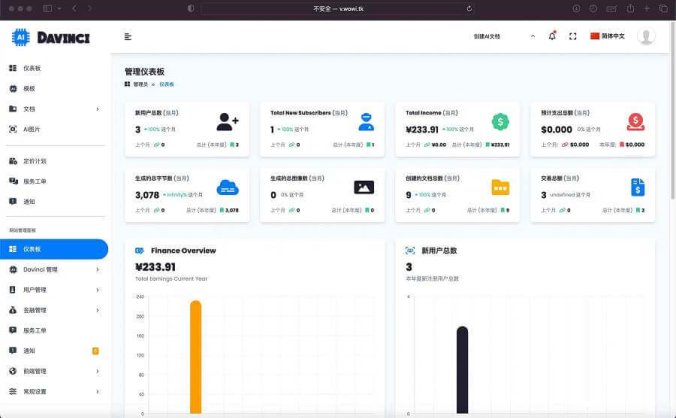Screen dimensions: 676x418
Task: Click the blue cloud icon on words card
Action: (x=227, y=187)
